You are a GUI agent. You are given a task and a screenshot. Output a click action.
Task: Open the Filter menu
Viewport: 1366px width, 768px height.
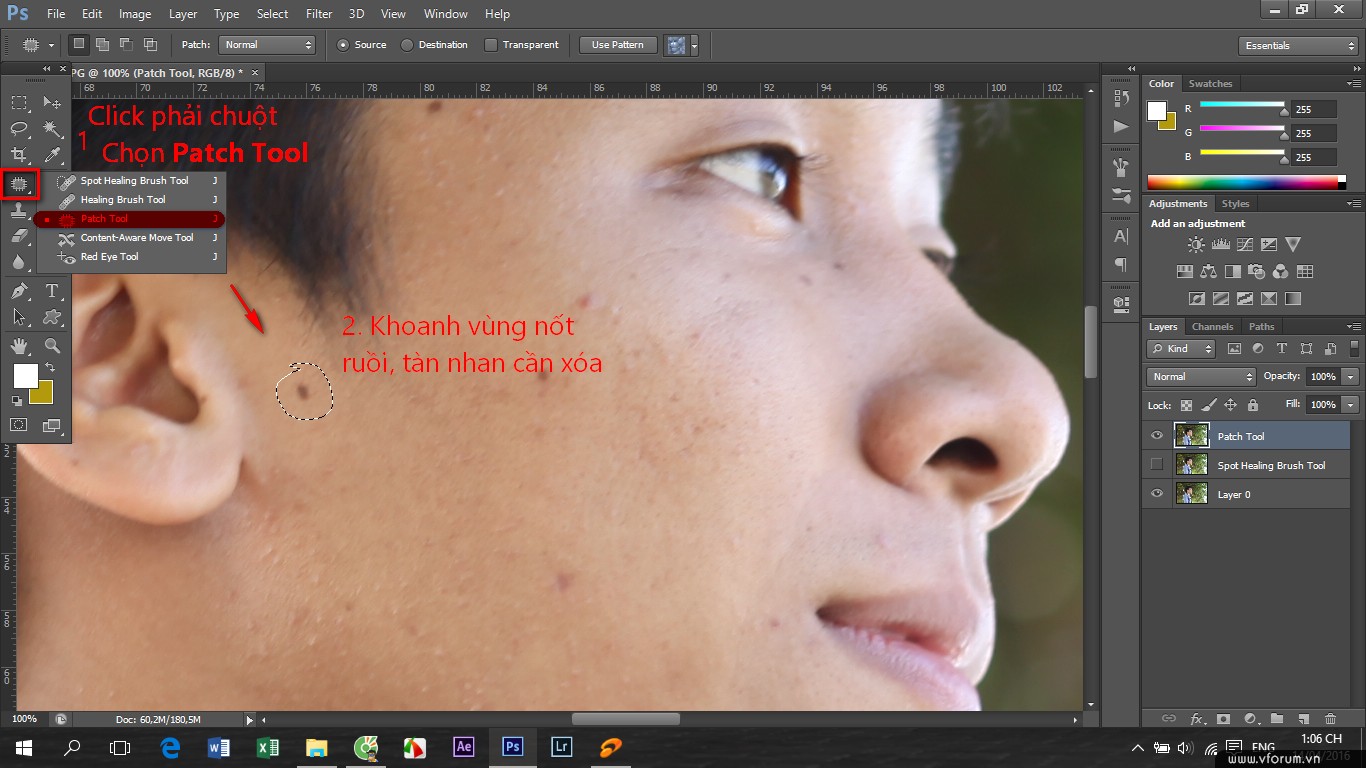tap(319, 14)
